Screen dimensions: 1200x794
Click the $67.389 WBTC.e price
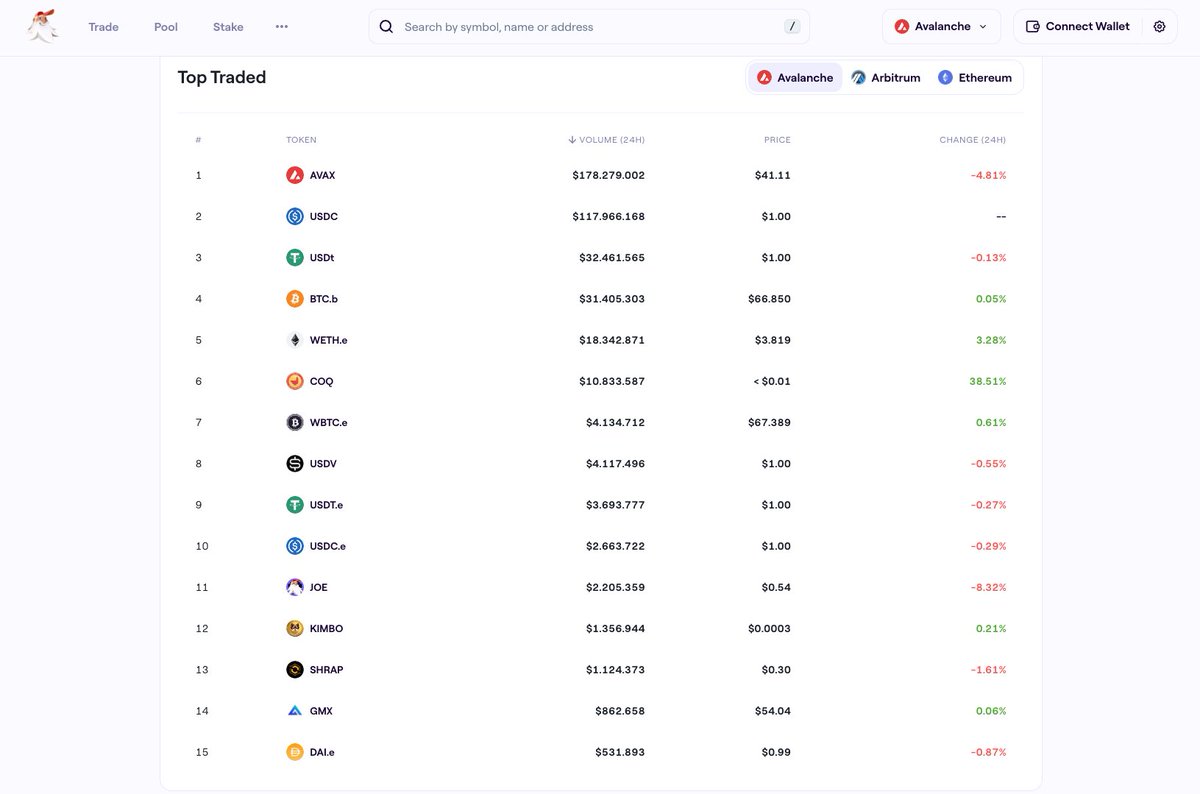pos(769,422)
